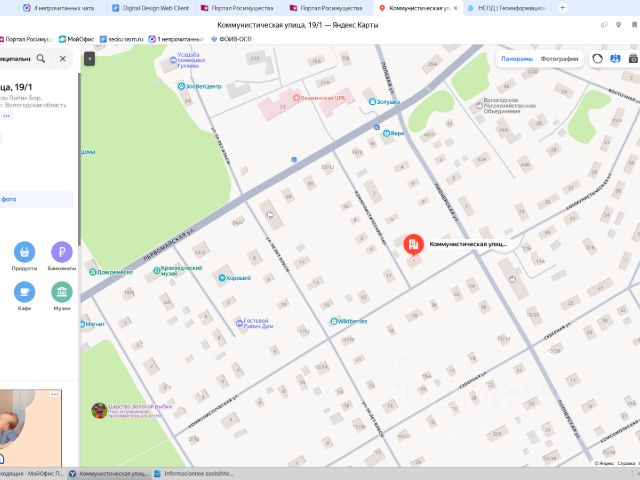Close the Коммунистическая улица browser tab
The height and width of the screenshot is (480, 640).
[x=456, y=8]
